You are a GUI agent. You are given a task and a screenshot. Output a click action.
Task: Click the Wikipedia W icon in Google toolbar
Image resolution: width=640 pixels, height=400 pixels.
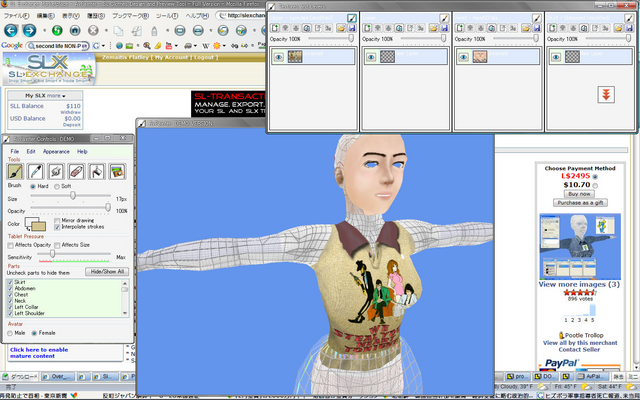206,46
